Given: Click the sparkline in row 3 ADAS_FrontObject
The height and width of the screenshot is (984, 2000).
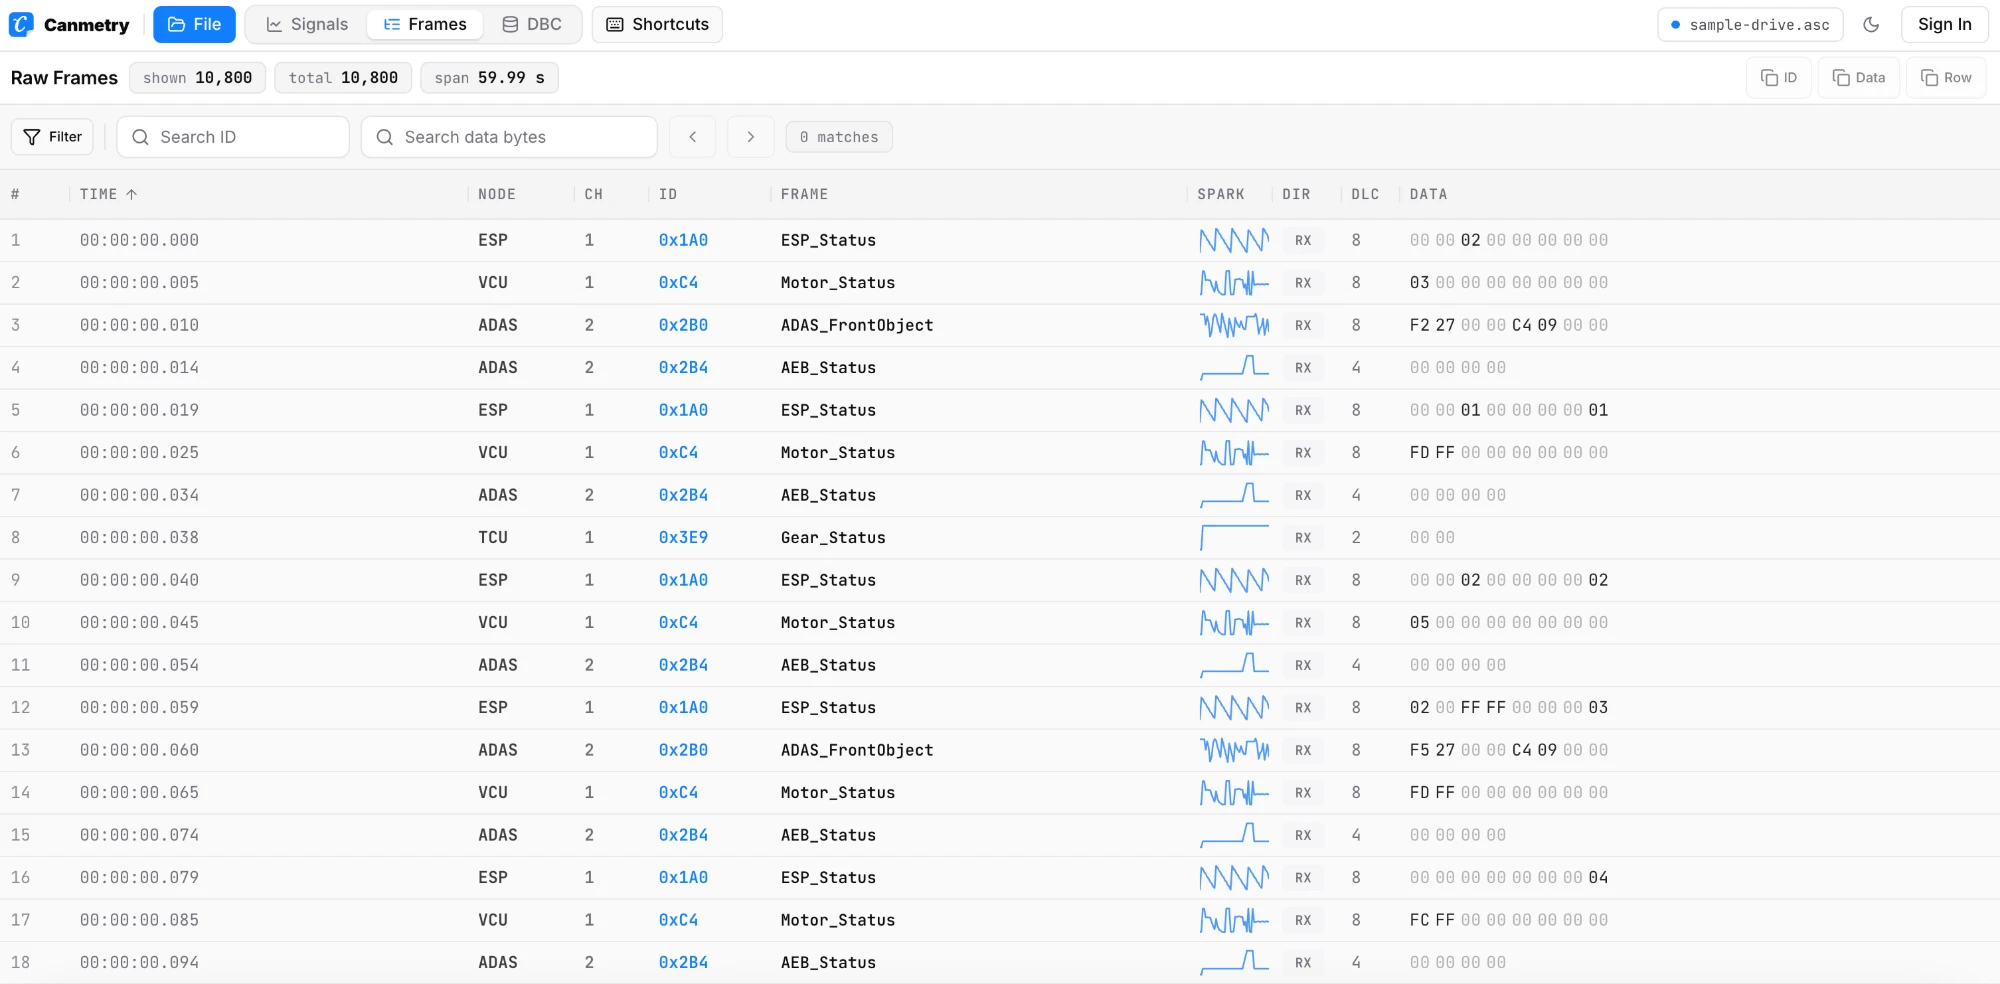Looking at the screenshot, I should pos(1234,325).
